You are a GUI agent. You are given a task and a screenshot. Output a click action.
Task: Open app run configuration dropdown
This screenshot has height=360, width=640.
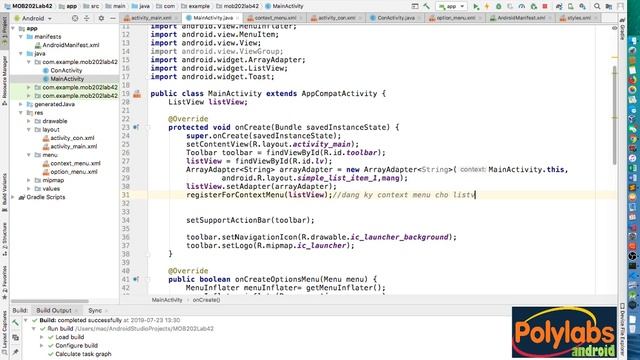click(x=451, y=6)
